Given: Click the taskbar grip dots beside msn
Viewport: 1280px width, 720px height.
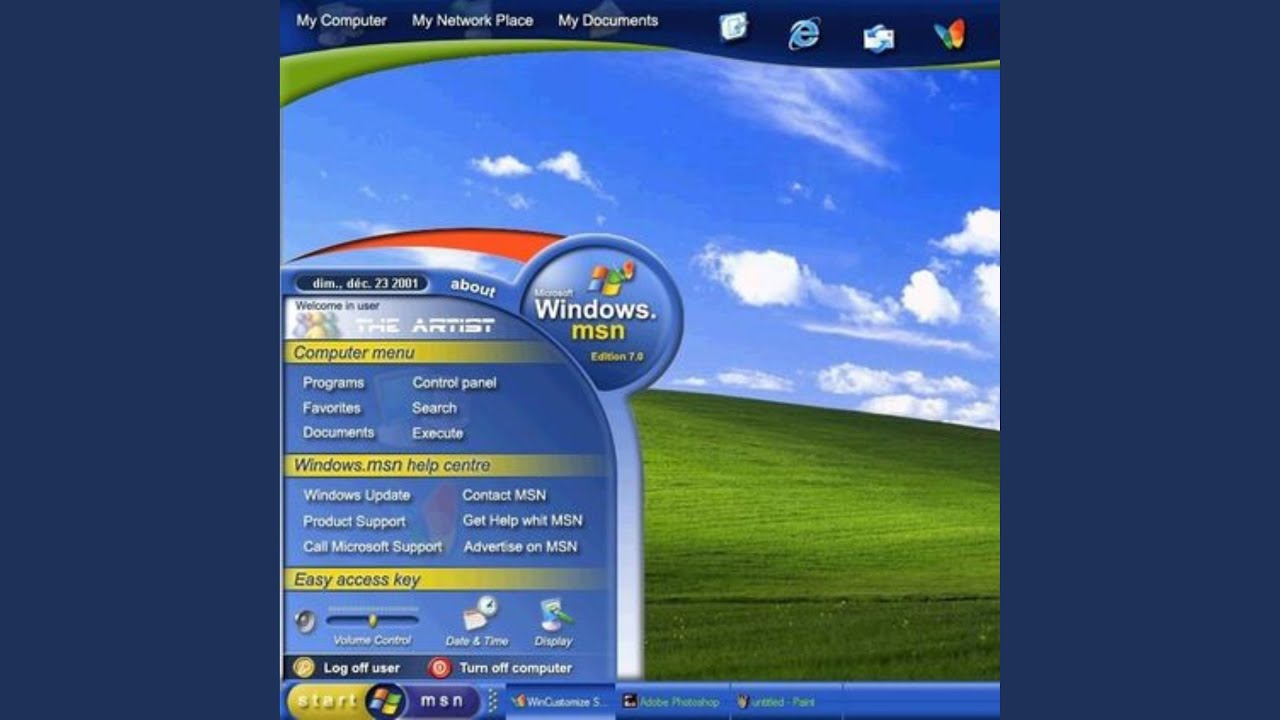Looking at the screenshot, I should 493,701.
